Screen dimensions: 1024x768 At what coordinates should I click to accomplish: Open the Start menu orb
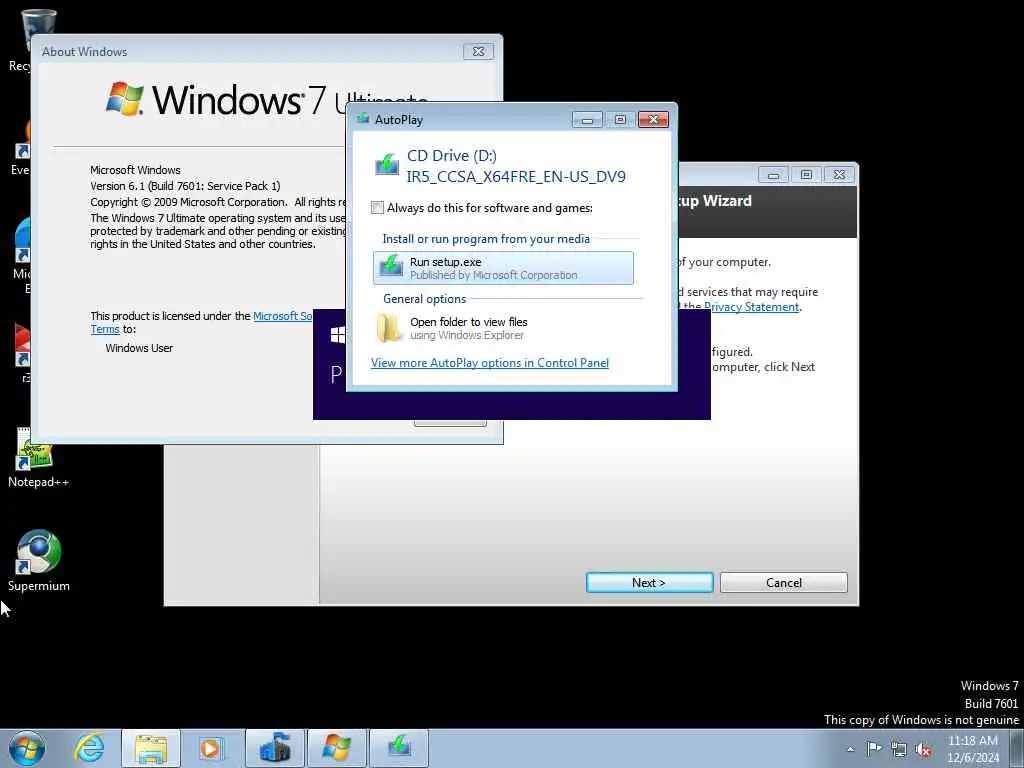pos(27,748)
